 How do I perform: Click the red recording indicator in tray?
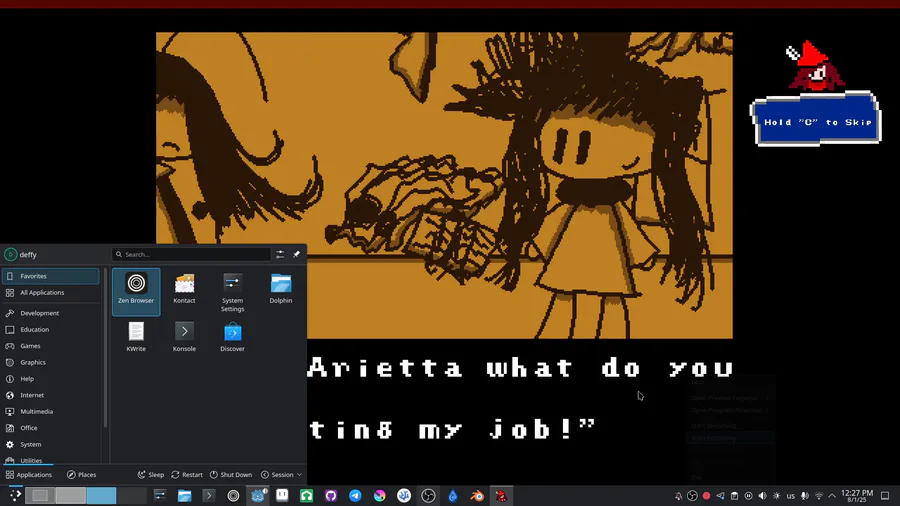706,496
